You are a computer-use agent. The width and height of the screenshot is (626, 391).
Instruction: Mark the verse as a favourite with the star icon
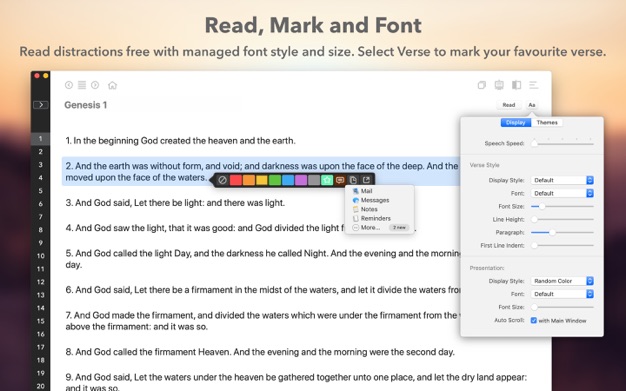[327, 180]
